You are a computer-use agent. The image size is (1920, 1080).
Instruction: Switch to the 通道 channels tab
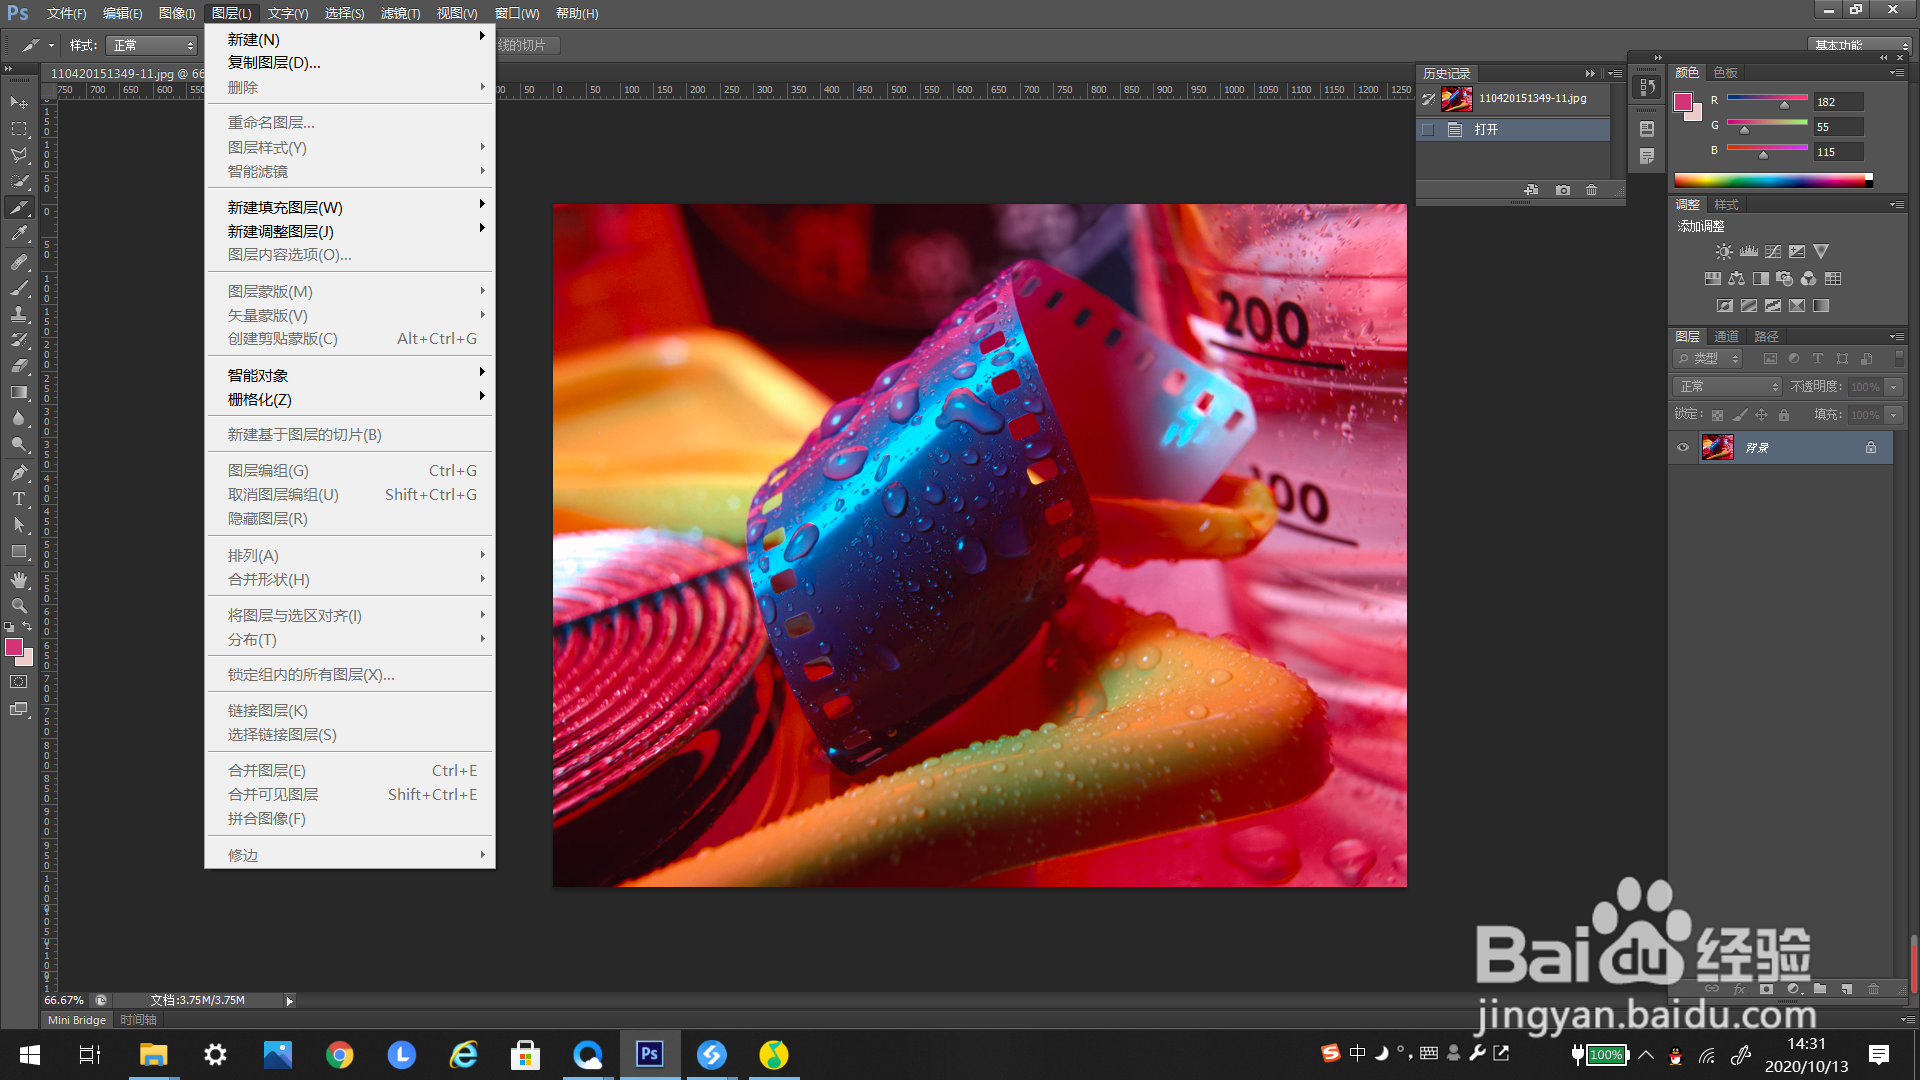point(1726,337)
